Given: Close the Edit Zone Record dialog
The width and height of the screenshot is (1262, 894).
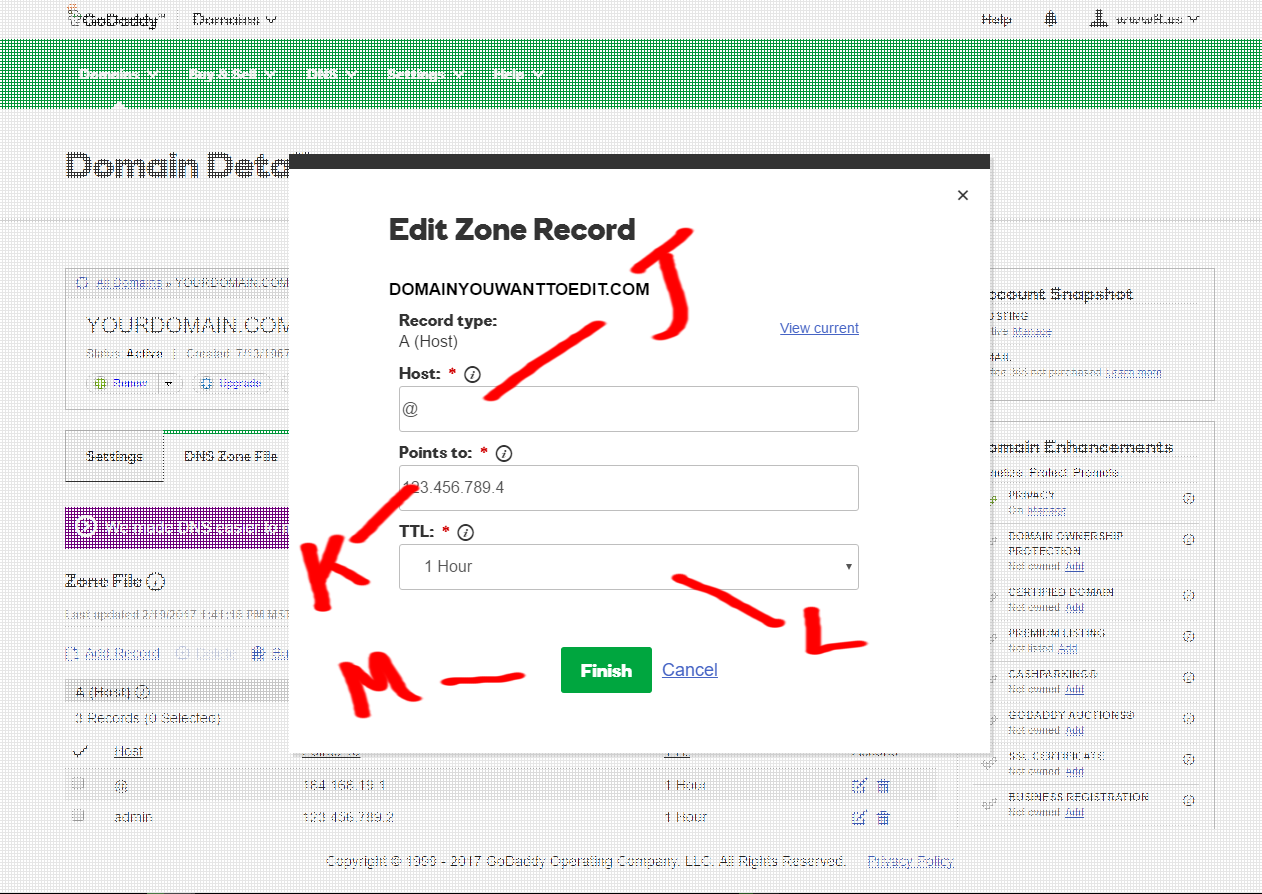Looking at the screenshot, I should [x=962, y=195].
